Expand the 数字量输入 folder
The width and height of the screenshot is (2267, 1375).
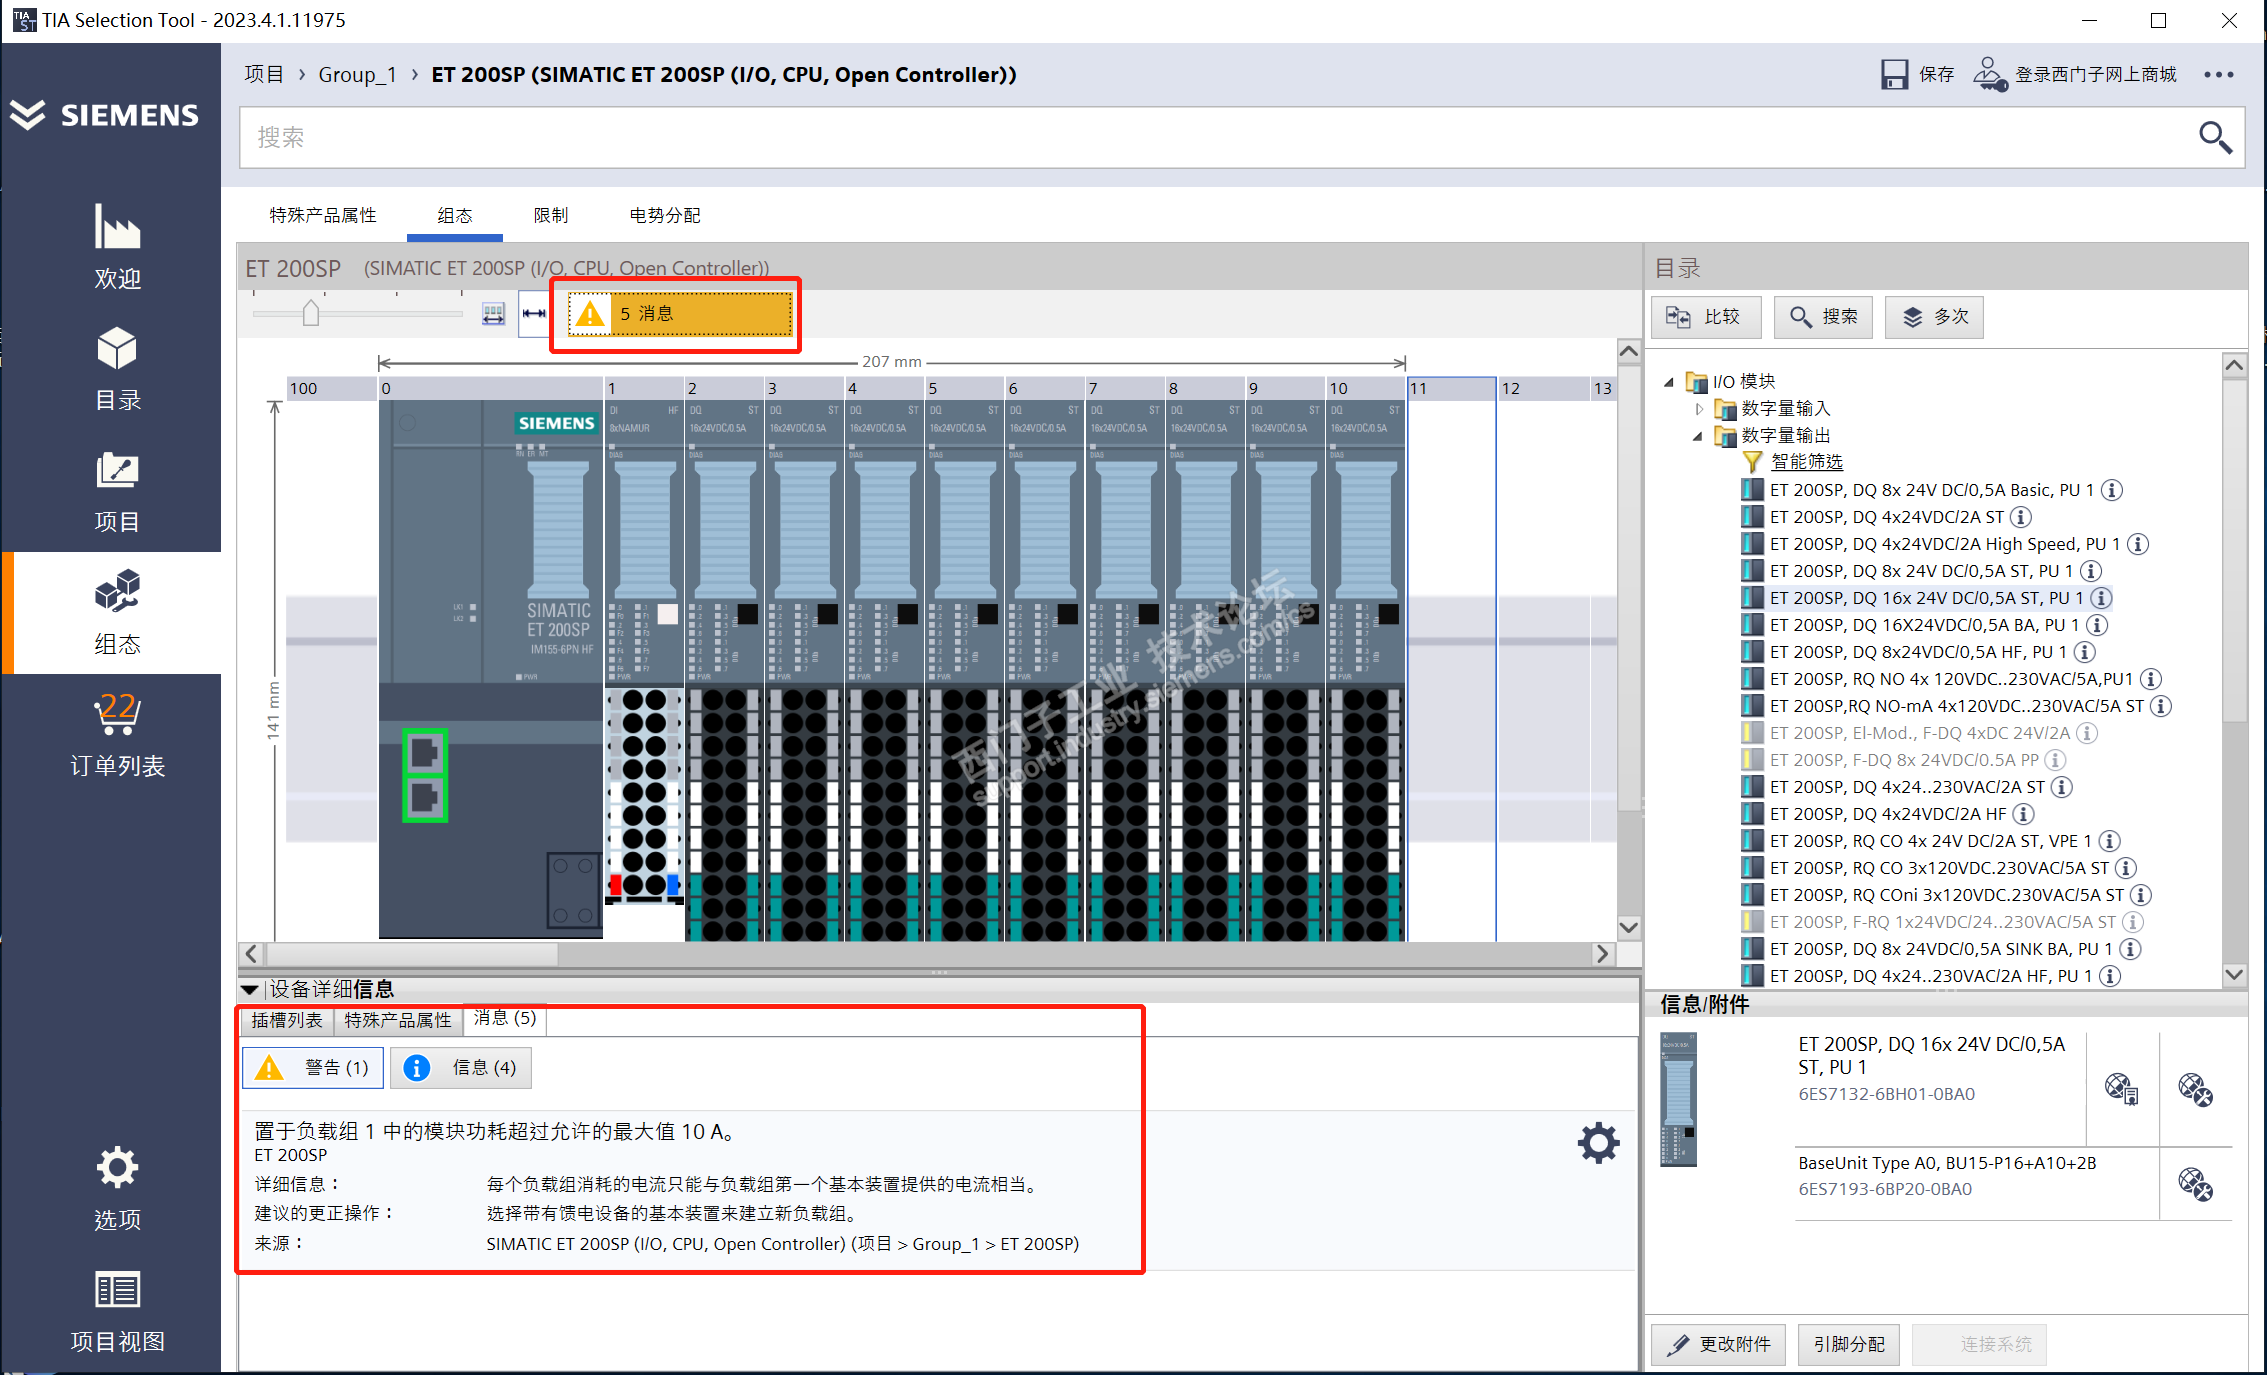pos(1698,409)
